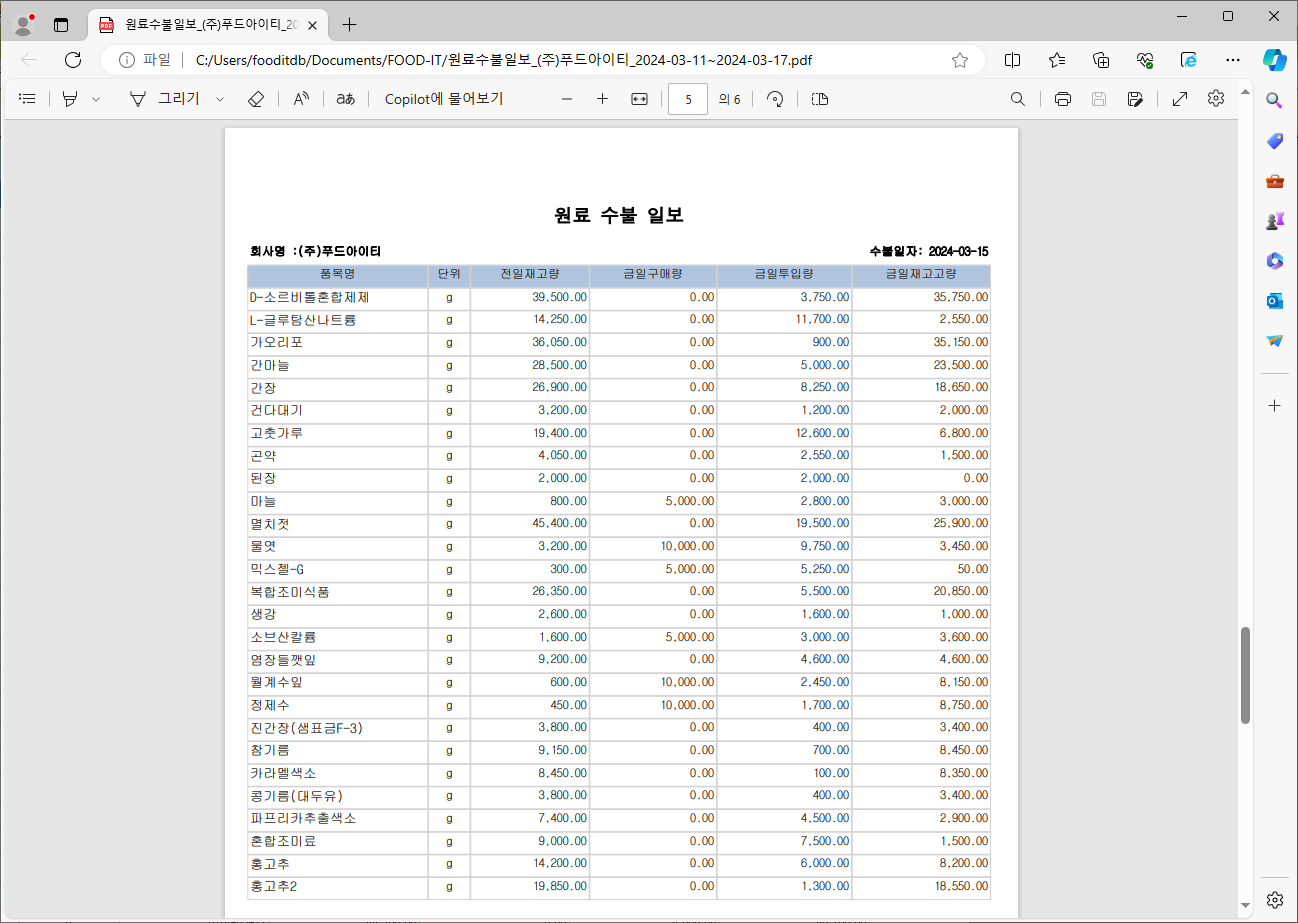Click value 45,400.00 in 멸치젓 row
Screen dimensions: 1298x923
559,523
